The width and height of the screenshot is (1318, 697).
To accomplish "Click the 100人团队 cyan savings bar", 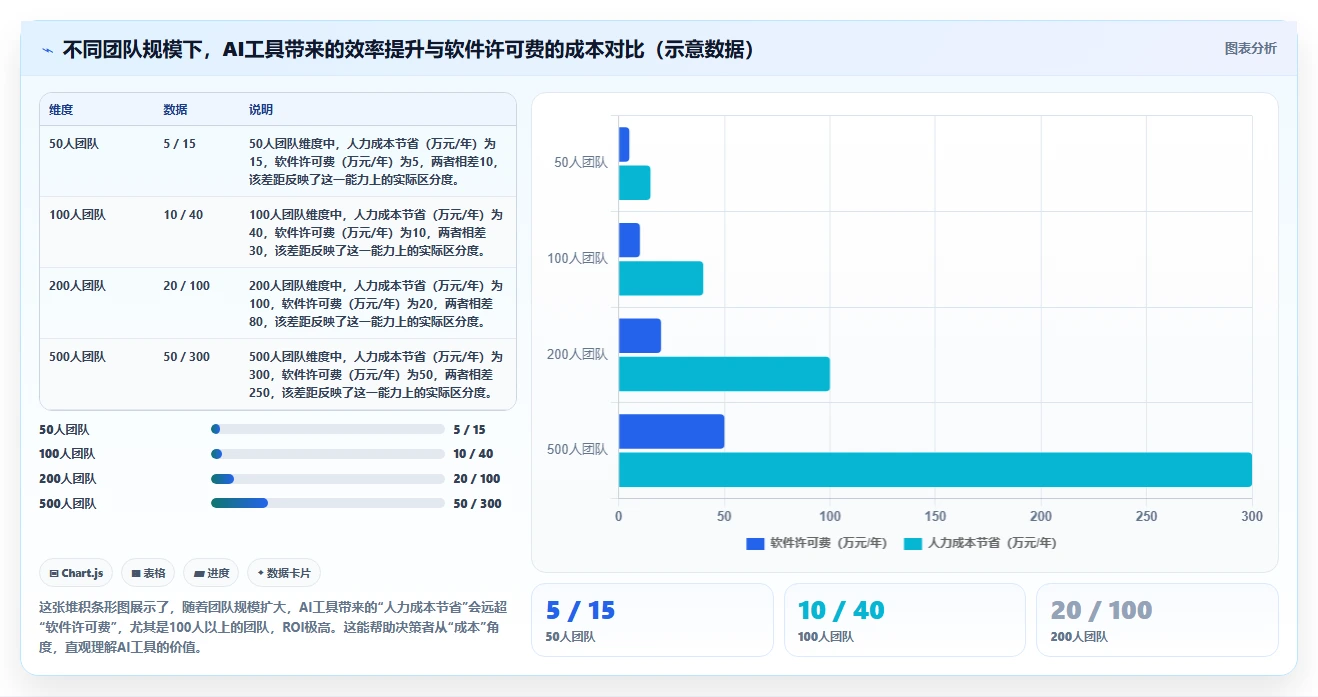I will point(661,278).
